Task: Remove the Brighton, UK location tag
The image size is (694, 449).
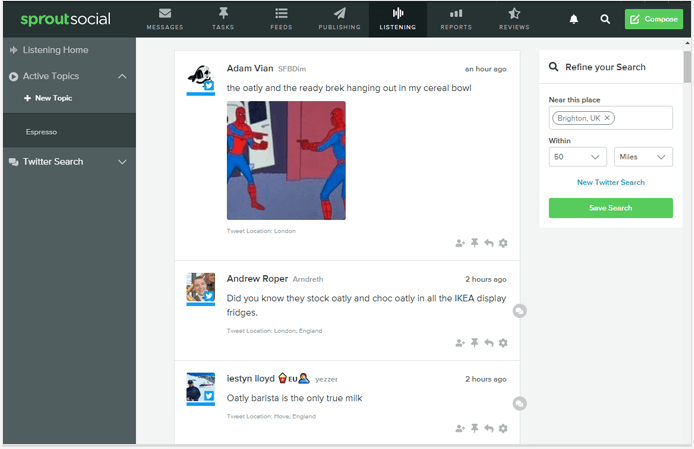Action: click(607, 118)
